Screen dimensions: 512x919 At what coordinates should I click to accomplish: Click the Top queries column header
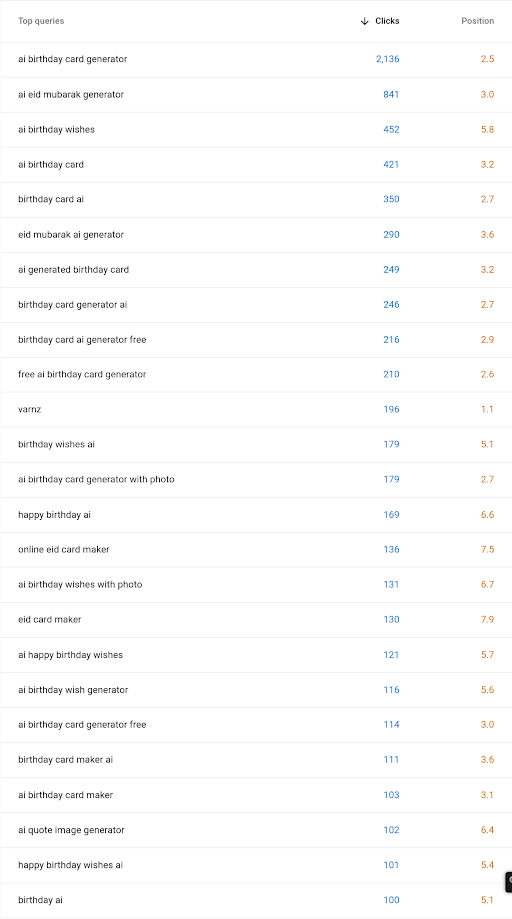tap(41, 21)
